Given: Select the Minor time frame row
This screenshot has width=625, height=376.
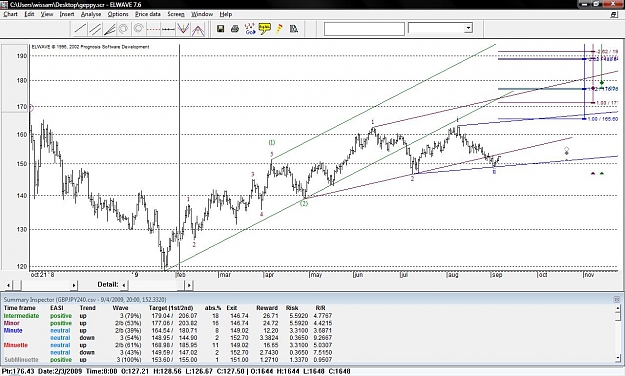Looking at the screenshot, I should (168, 323).
